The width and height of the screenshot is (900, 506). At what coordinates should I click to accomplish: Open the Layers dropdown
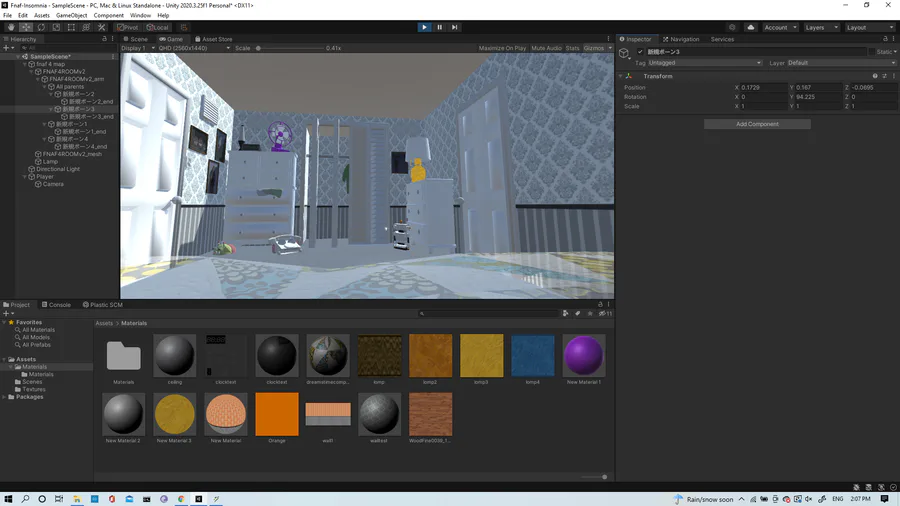[x=821, y=27]
